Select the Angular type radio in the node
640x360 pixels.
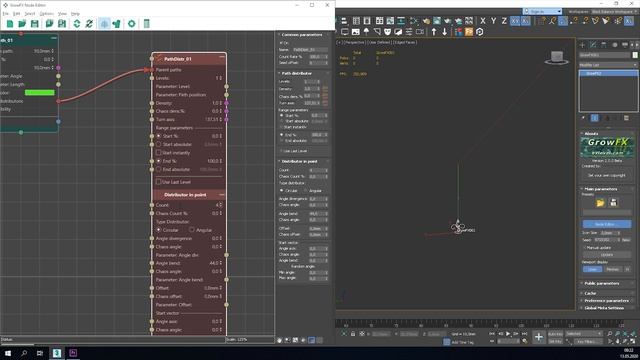pyautogui.click(x=191, y=230)
